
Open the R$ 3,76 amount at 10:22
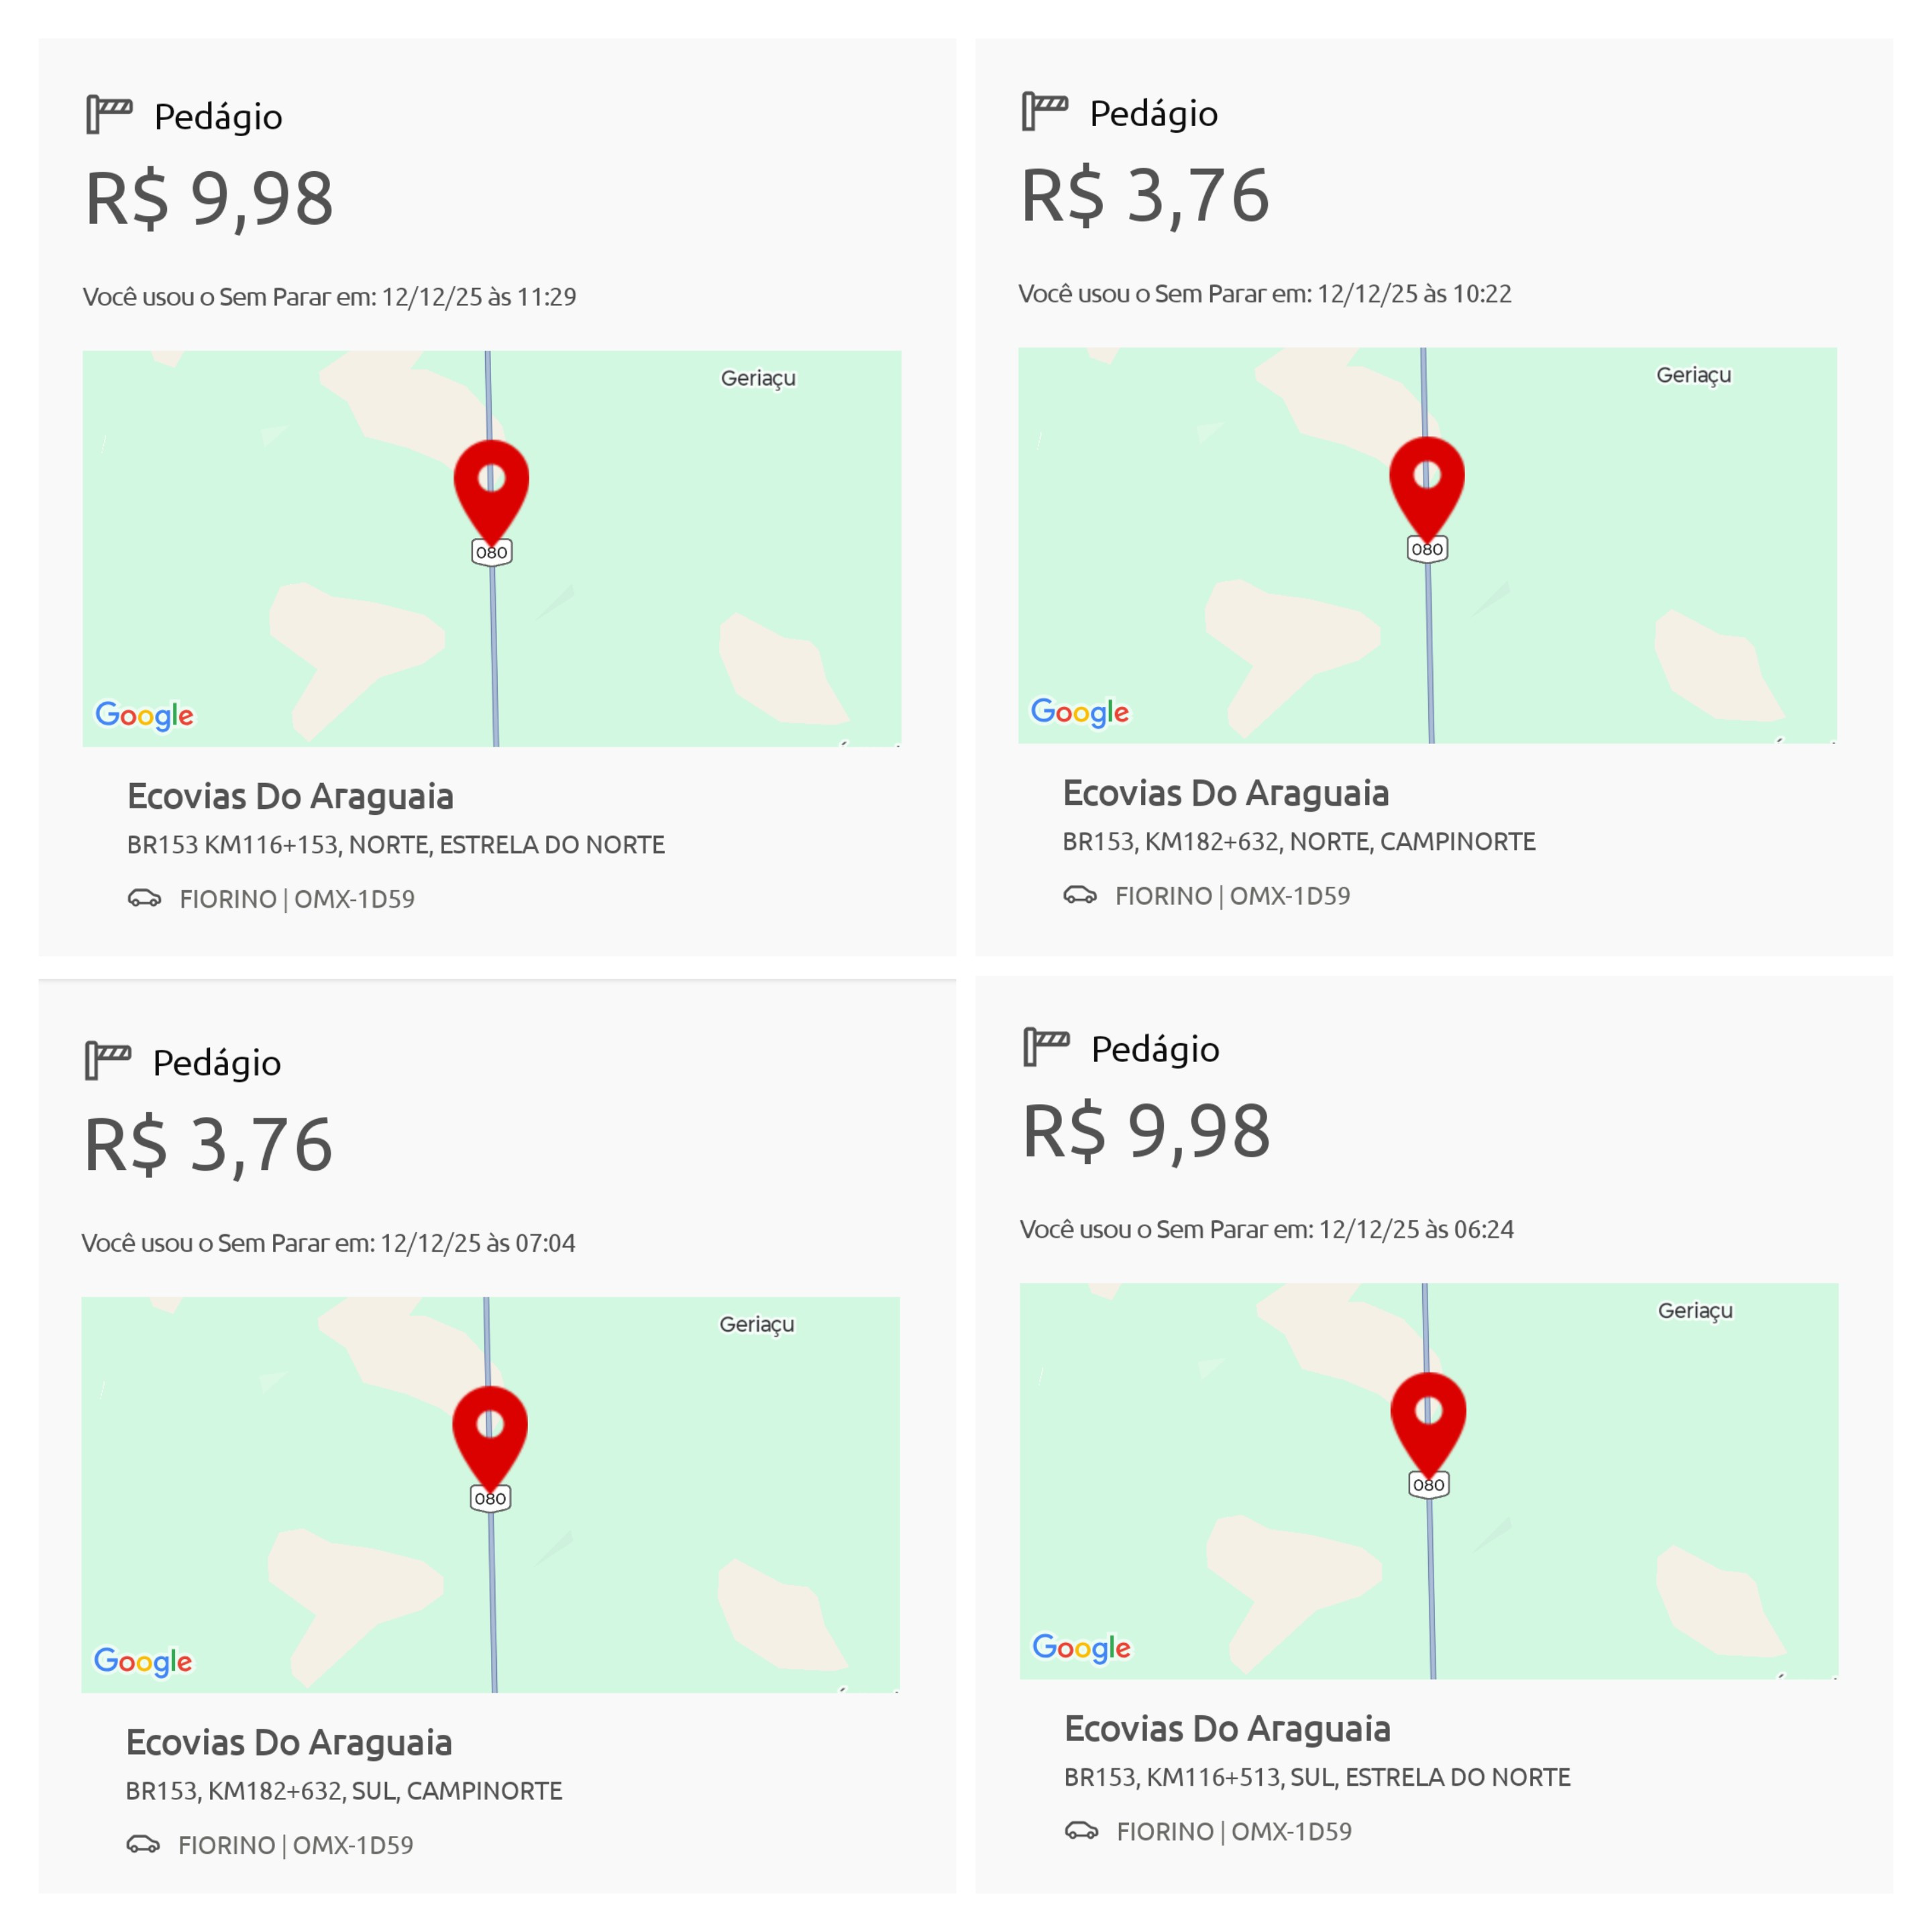(x=1145, y=195)
